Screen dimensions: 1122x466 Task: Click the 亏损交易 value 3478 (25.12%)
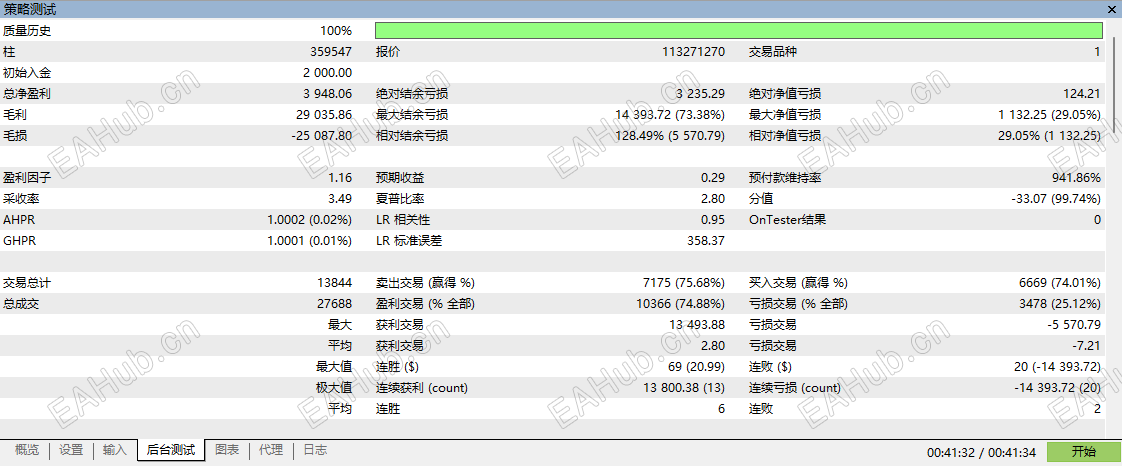[x=1060, y=304]
